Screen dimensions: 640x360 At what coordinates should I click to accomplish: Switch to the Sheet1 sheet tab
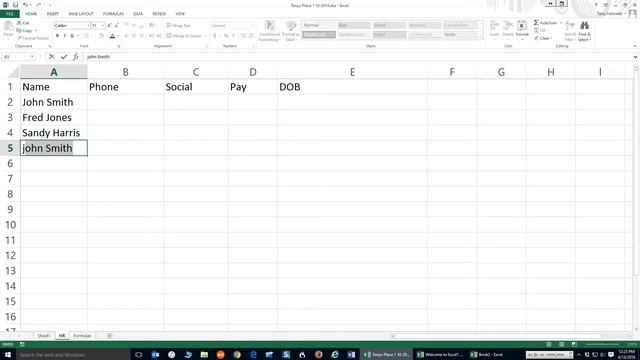[44, 336]
